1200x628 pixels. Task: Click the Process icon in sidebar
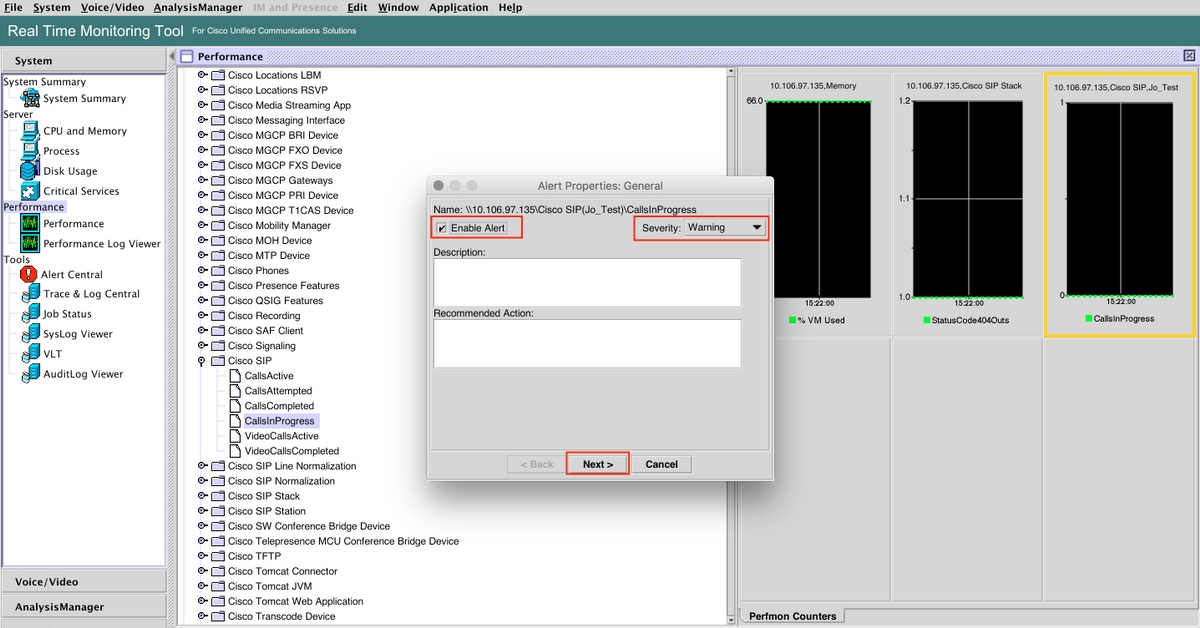click(30, 151)
